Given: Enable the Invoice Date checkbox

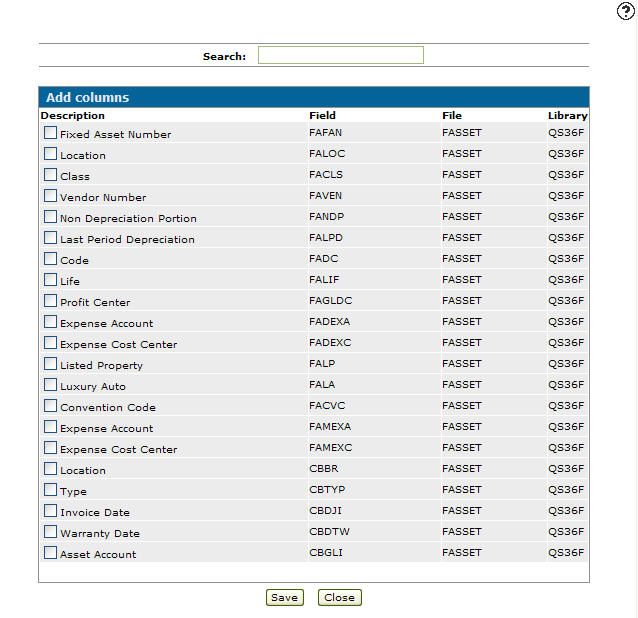Looking at the screenshot, I should (x=50, y=511).
